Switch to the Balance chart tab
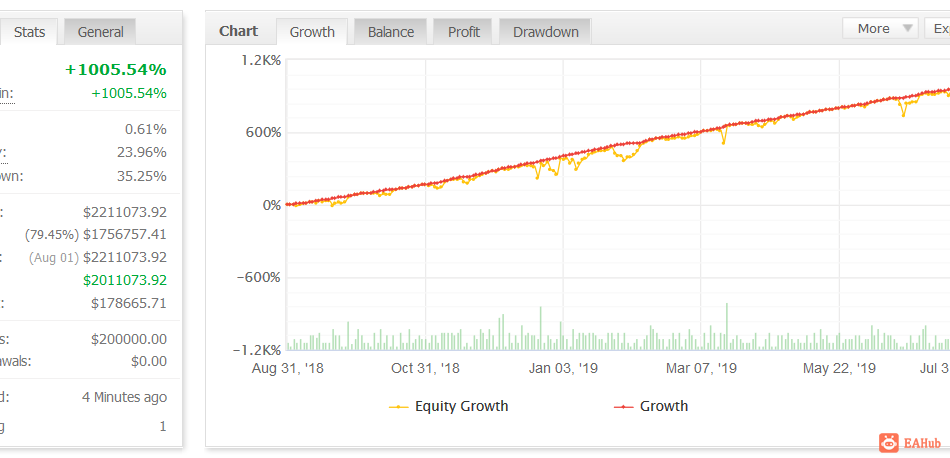This screenshot has width=950, height=458. (x=391, y=32)
